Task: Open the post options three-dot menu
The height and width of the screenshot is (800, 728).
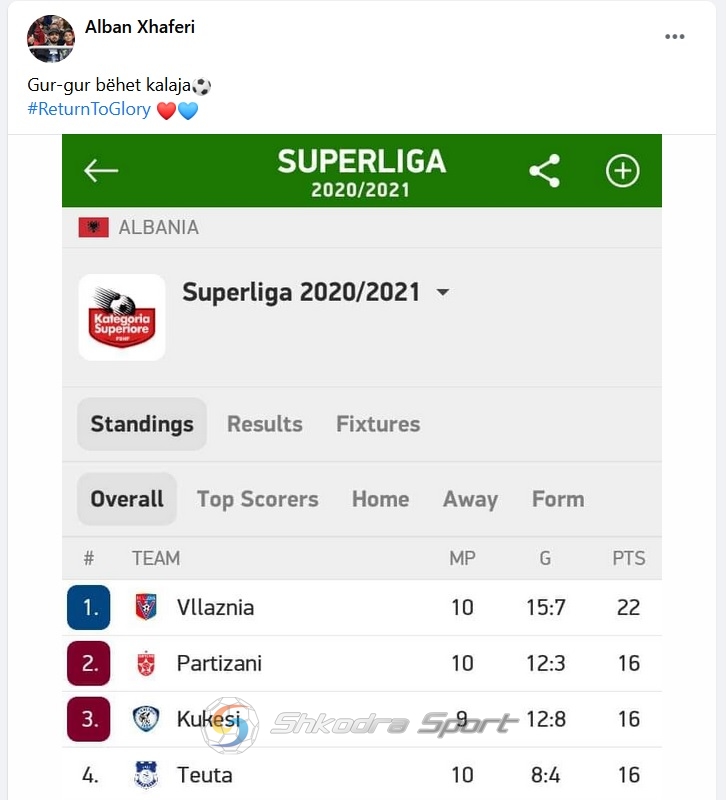Action: click(x=674, y=37)
